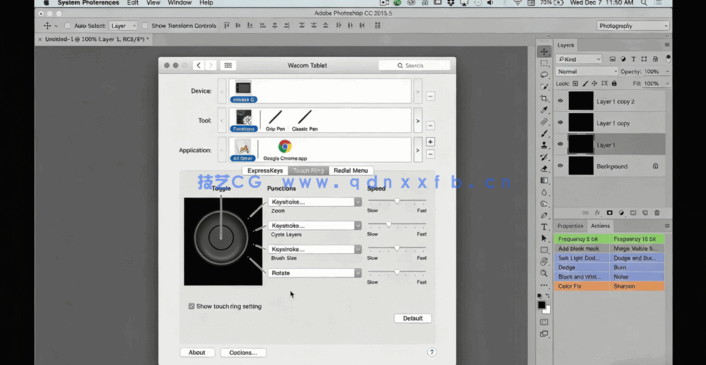Select the Hand tool
Screen dimensions: 706x365
544,261
